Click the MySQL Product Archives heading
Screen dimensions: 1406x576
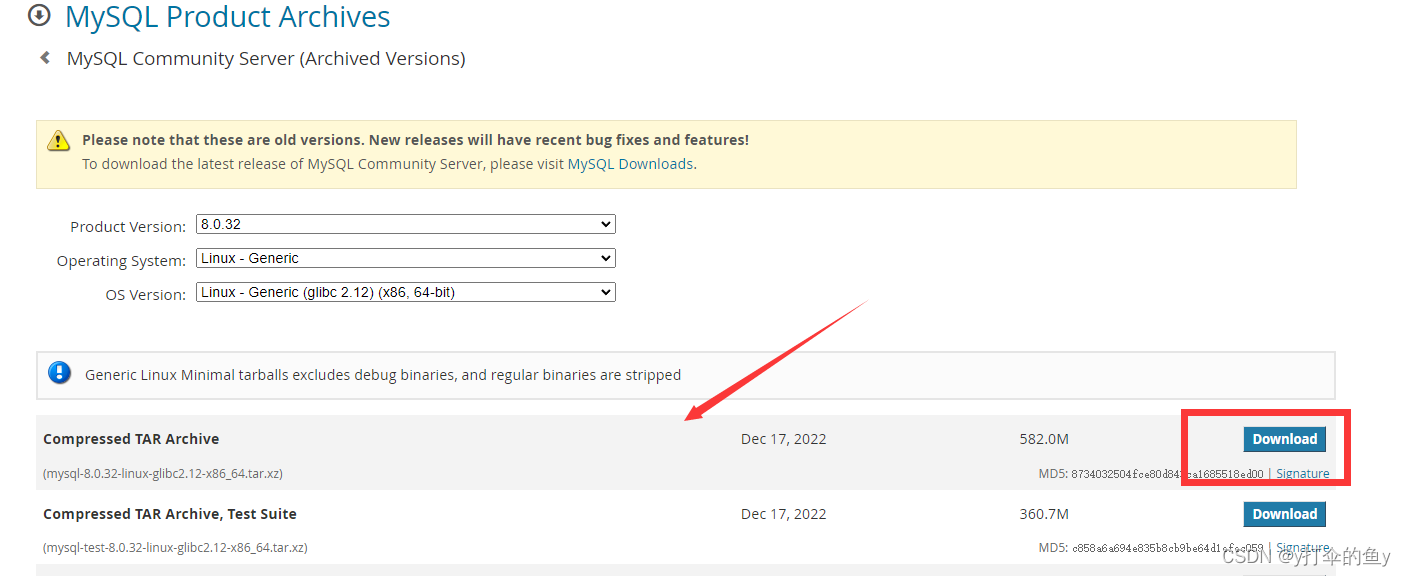(x=228, y=16)
